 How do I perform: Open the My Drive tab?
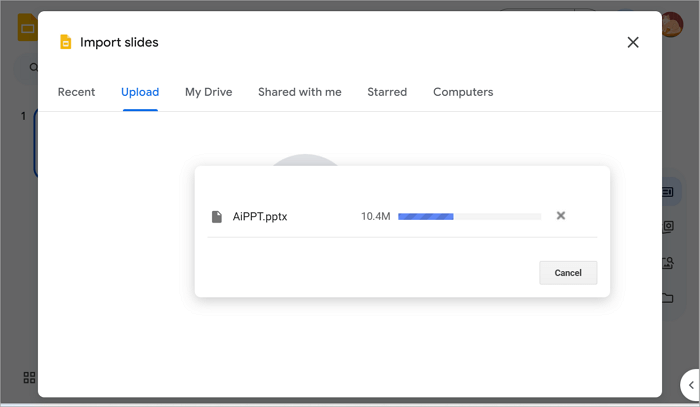208,92
